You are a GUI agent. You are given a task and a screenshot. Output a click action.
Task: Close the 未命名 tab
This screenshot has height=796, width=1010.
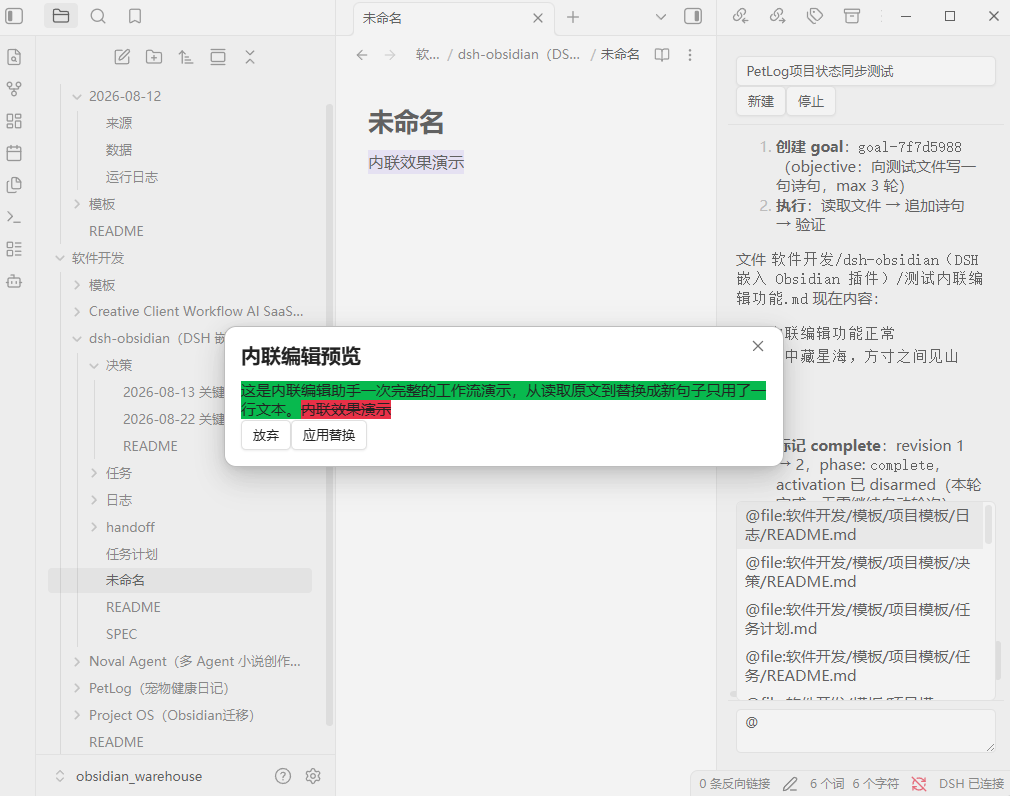tap(538, 19)
